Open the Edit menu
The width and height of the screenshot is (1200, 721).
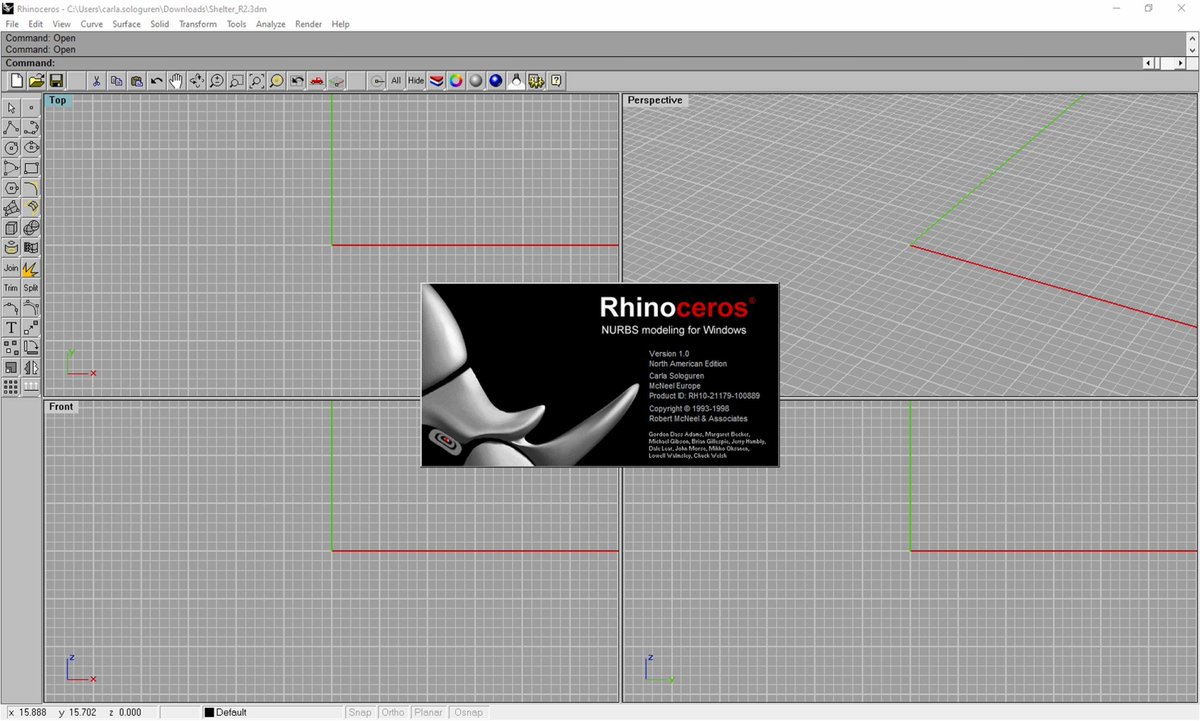click(36, 24)
